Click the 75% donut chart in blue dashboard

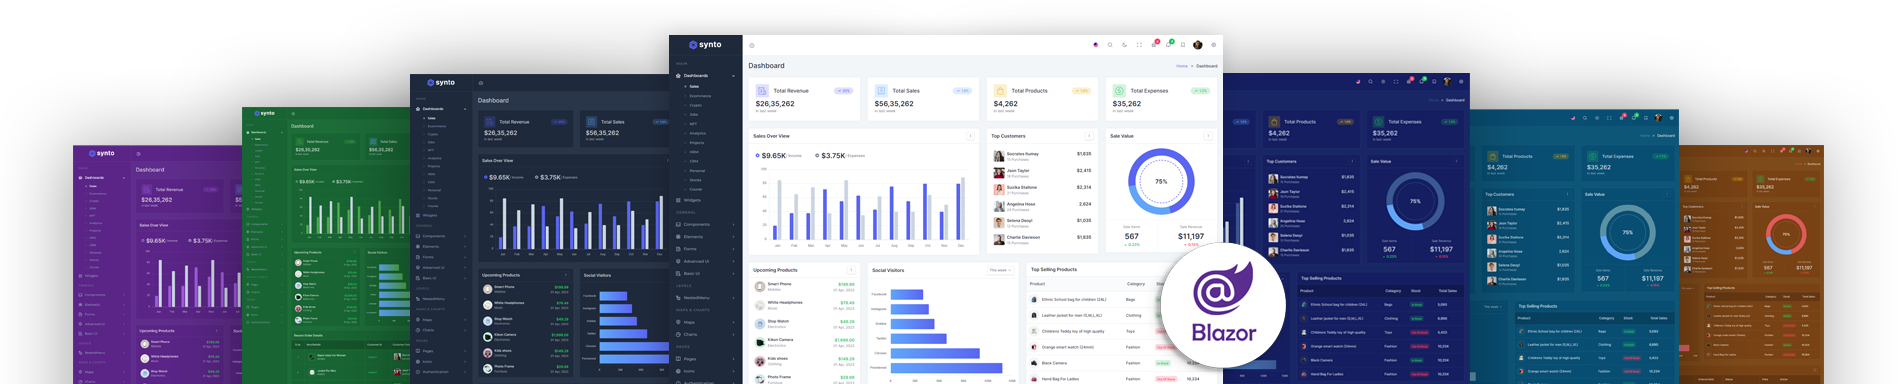(x=1415, y=202)
